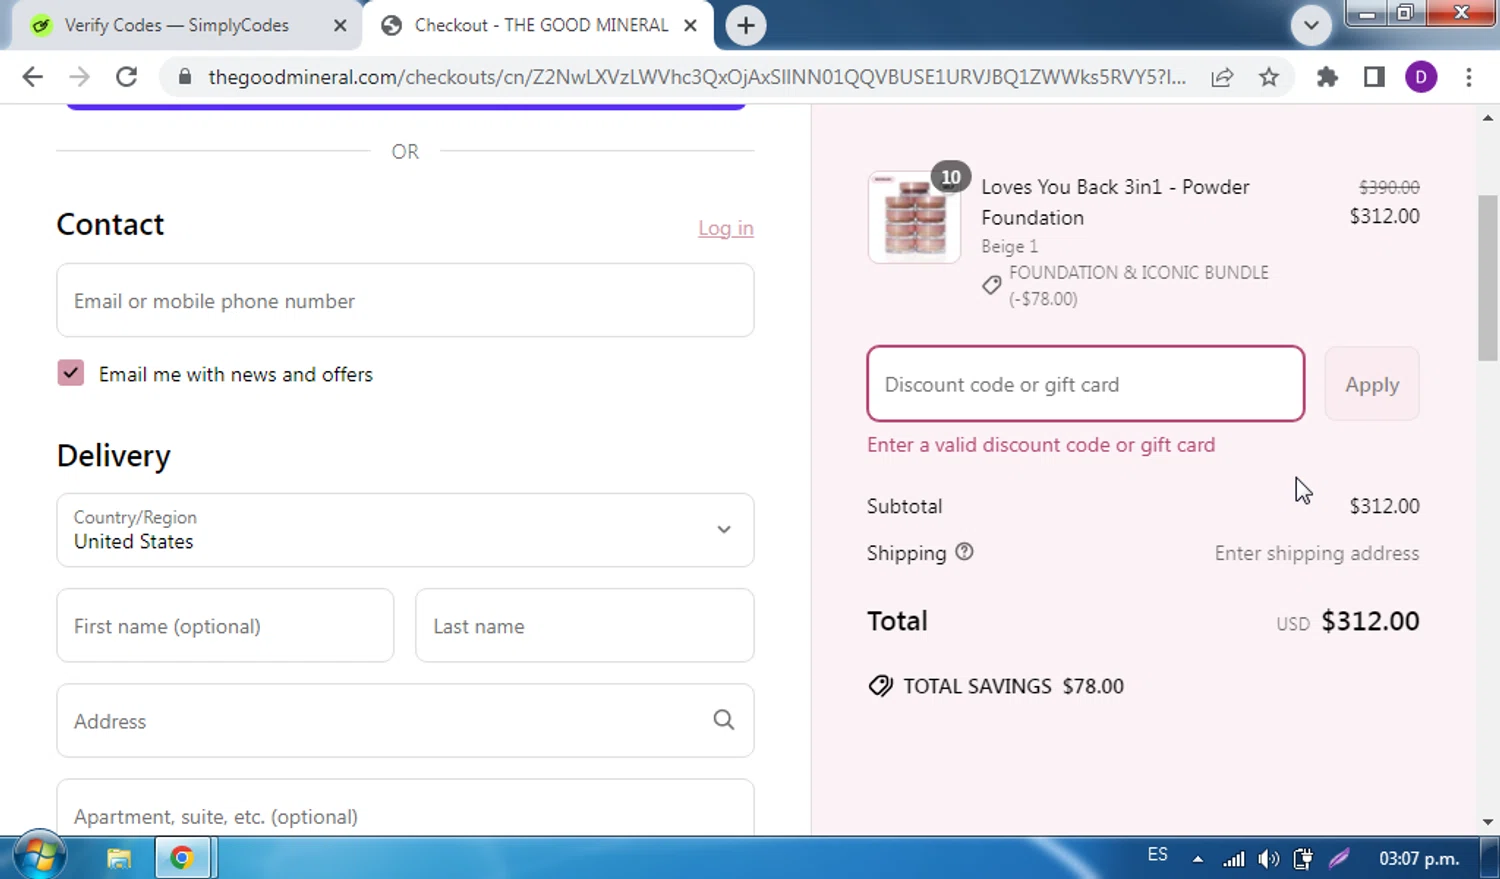Click FOUNDATION & ICONIC BUNDLE text
Viewport: 1500px width, 879px height.
(1139, 272)
